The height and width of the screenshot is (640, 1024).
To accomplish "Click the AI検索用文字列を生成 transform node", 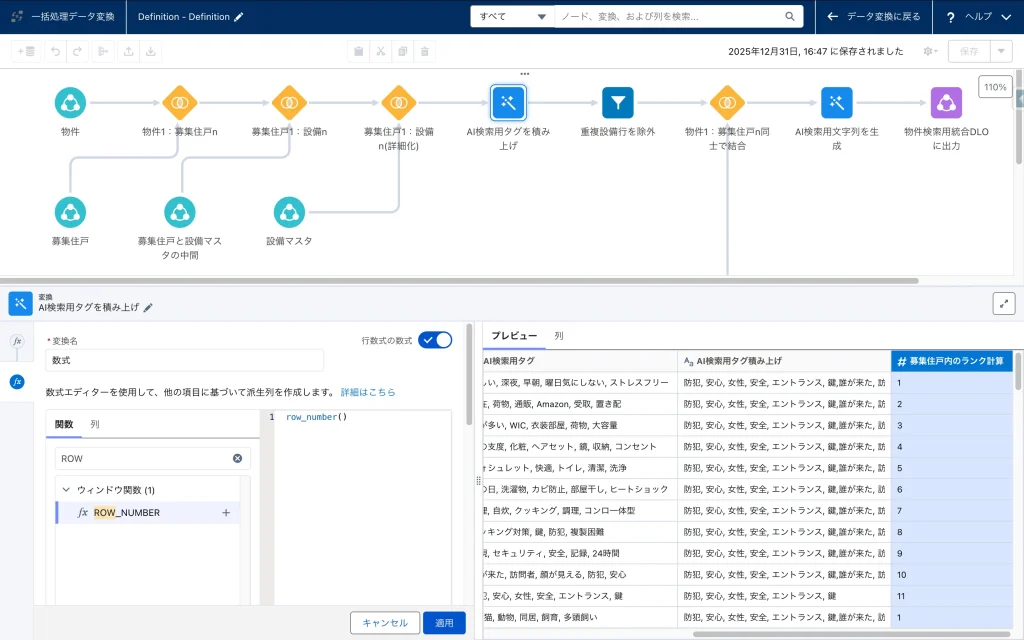I will point(836,102).
